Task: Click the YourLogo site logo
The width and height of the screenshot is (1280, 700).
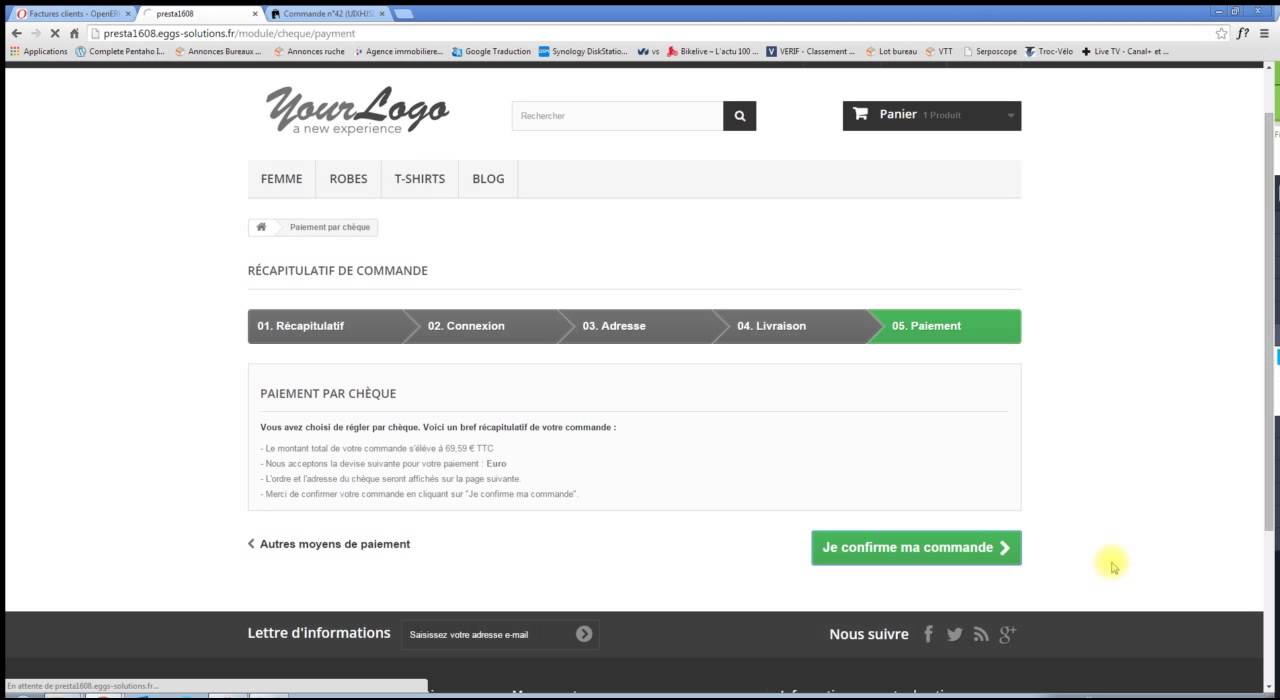Action: click(x=357, y=110)
